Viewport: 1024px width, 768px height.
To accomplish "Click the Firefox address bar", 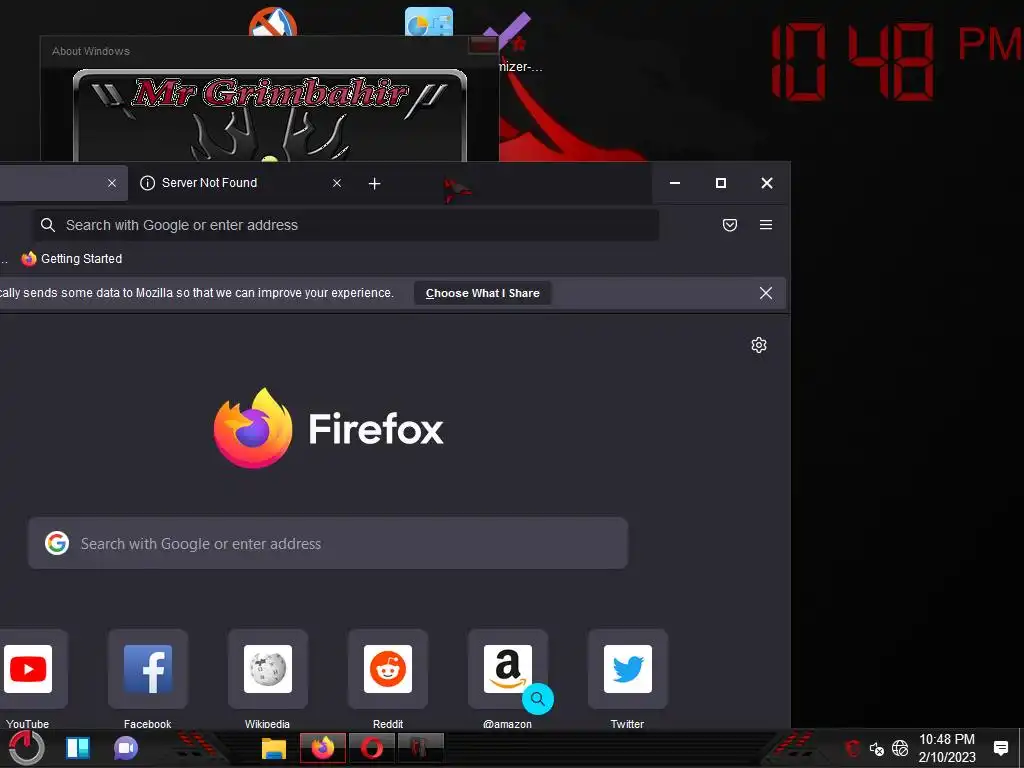I will [x=346, y=225].
